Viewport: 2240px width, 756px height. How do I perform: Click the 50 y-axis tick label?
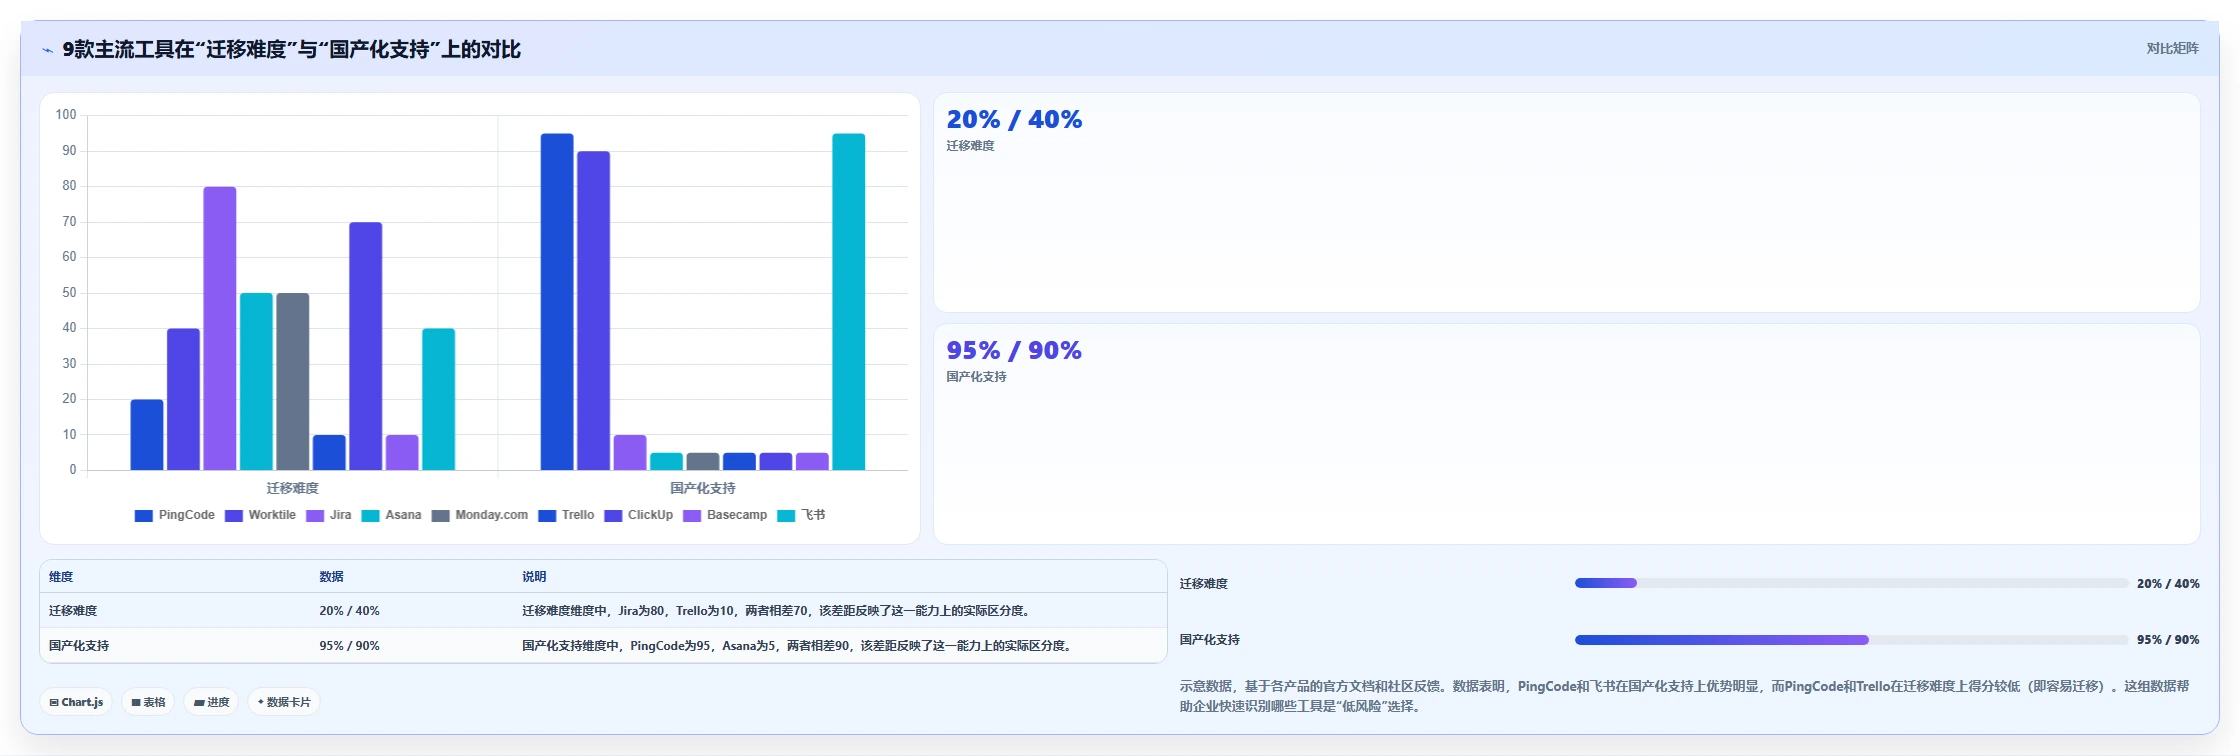point(69,293)
